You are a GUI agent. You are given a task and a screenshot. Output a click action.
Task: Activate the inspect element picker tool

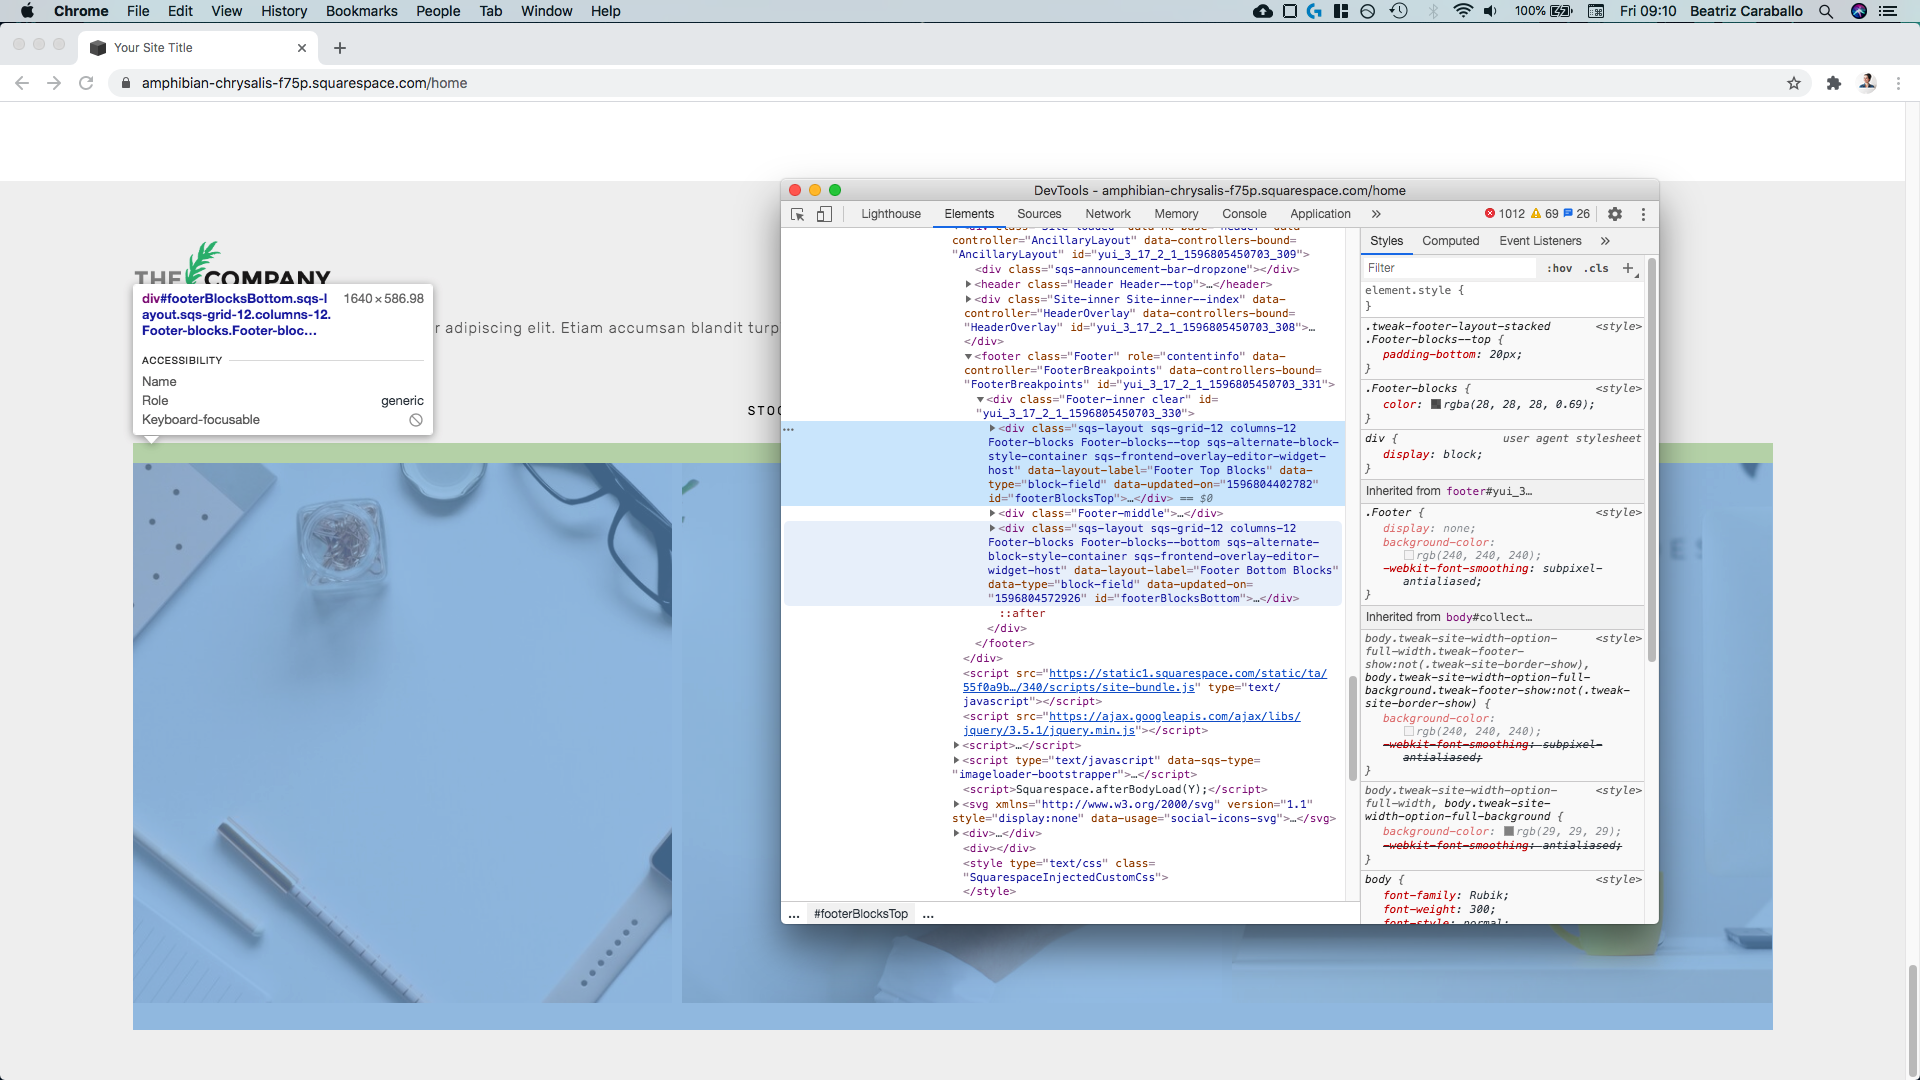pyautogui.click(x=797, y=214)
